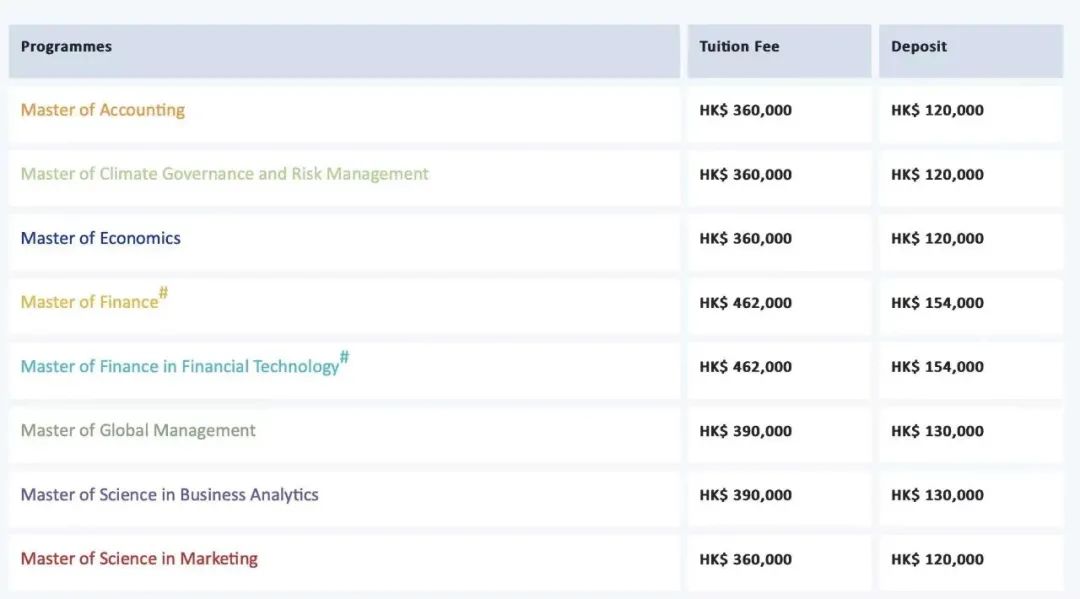Click the footnote mark after Financial Technology
1080x599 pixels.
click(x=345, y=358)
